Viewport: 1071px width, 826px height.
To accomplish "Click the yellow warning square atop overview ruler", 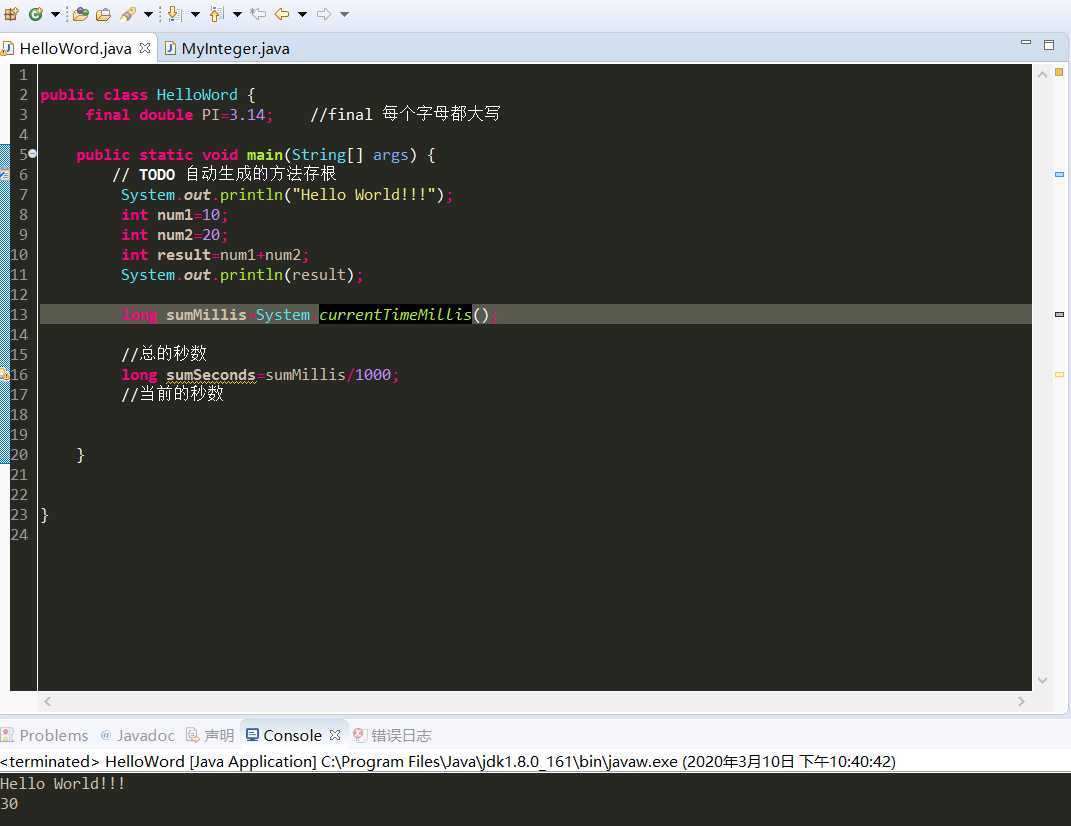I will (x=1059, y=72).
